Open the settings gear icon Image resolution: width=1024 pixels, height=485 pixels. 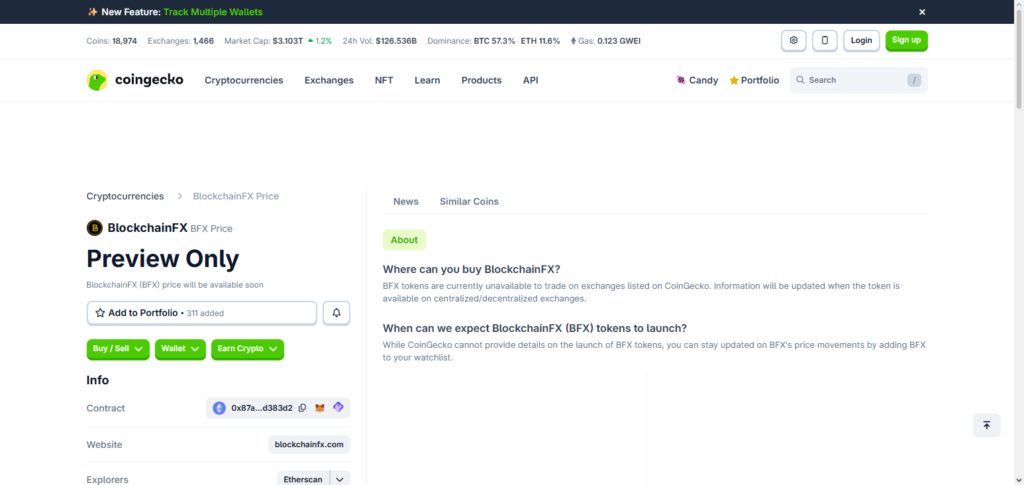[x=793, y=40]
